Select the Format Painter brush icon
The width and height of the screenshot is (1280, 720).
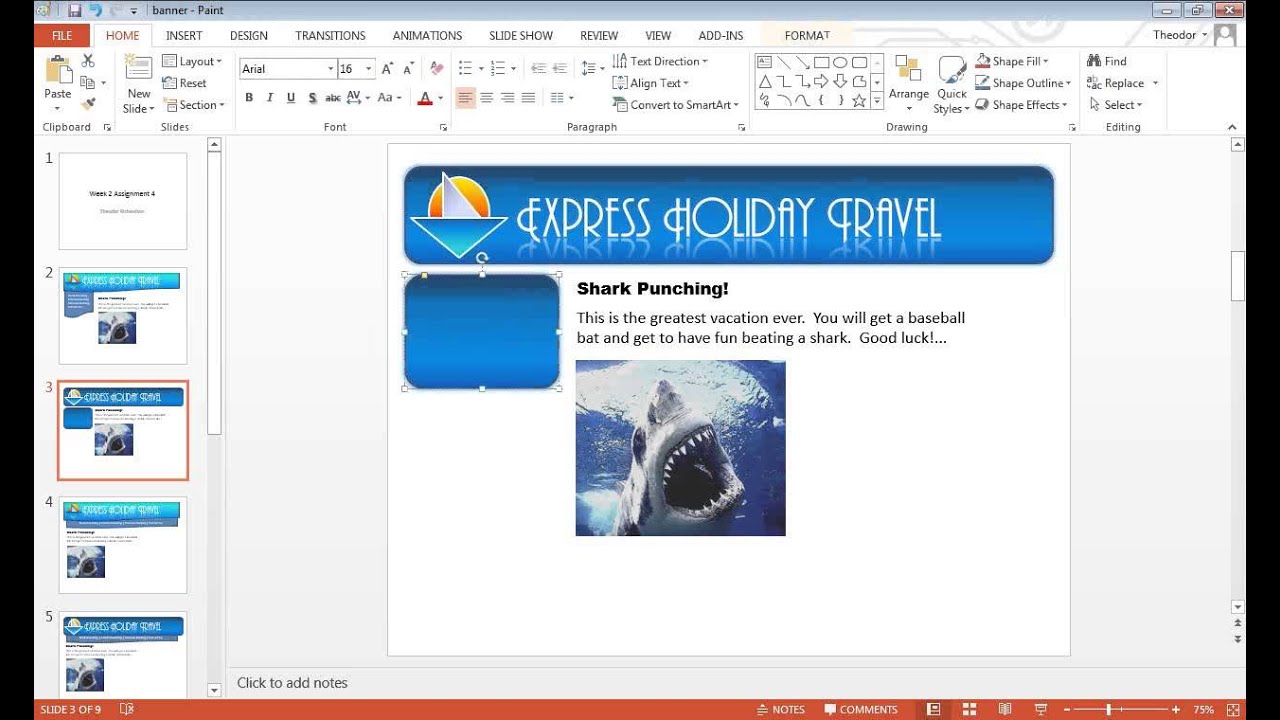(88, 104)
